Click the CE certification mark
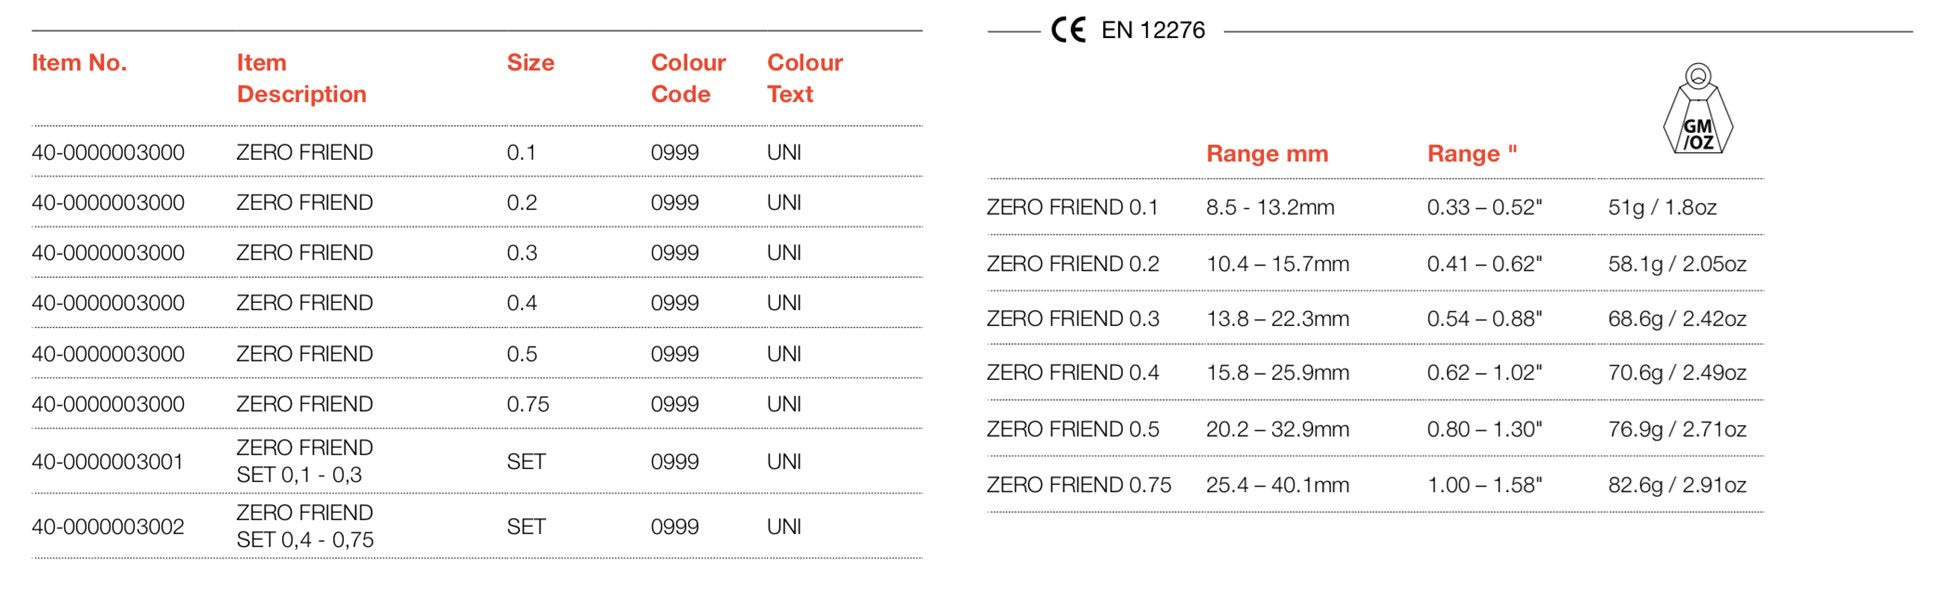Image resolution: width=1952 pixels, height=600 pixels. point(1068,30)
